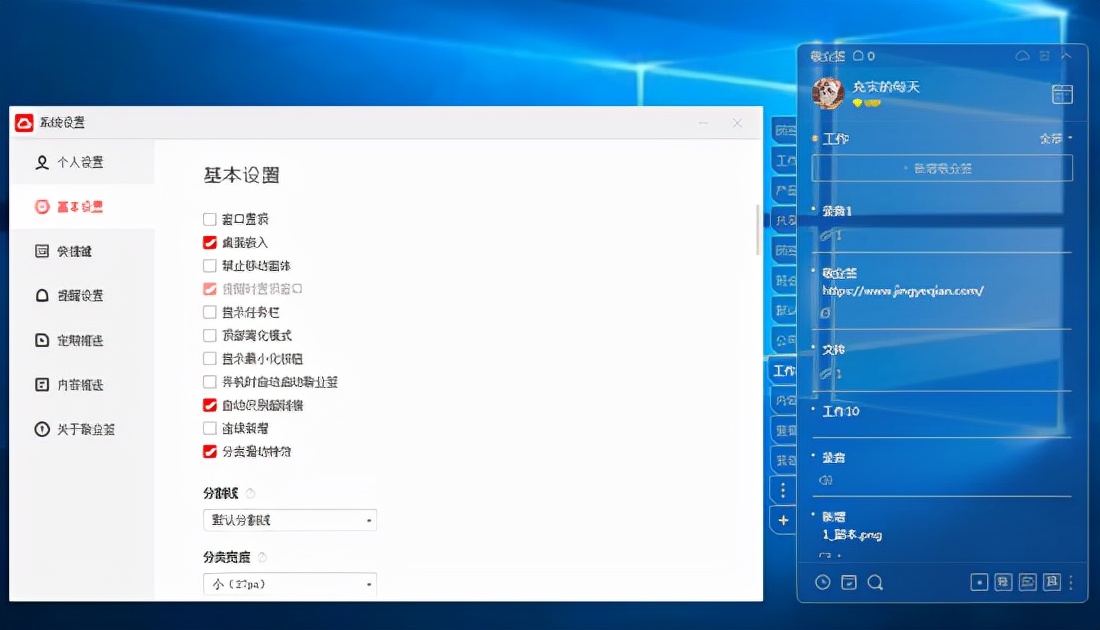Image resolution: width=1100 pixels, height=630 pixels.
Task: Click the plus button to add a category
Action: (x=783, y=519)
